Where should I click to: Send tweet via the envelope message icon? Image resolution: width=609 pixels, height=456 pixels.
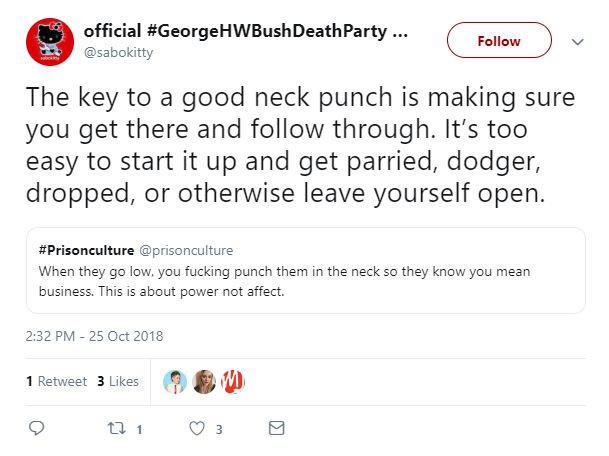[x=277, y=428]
